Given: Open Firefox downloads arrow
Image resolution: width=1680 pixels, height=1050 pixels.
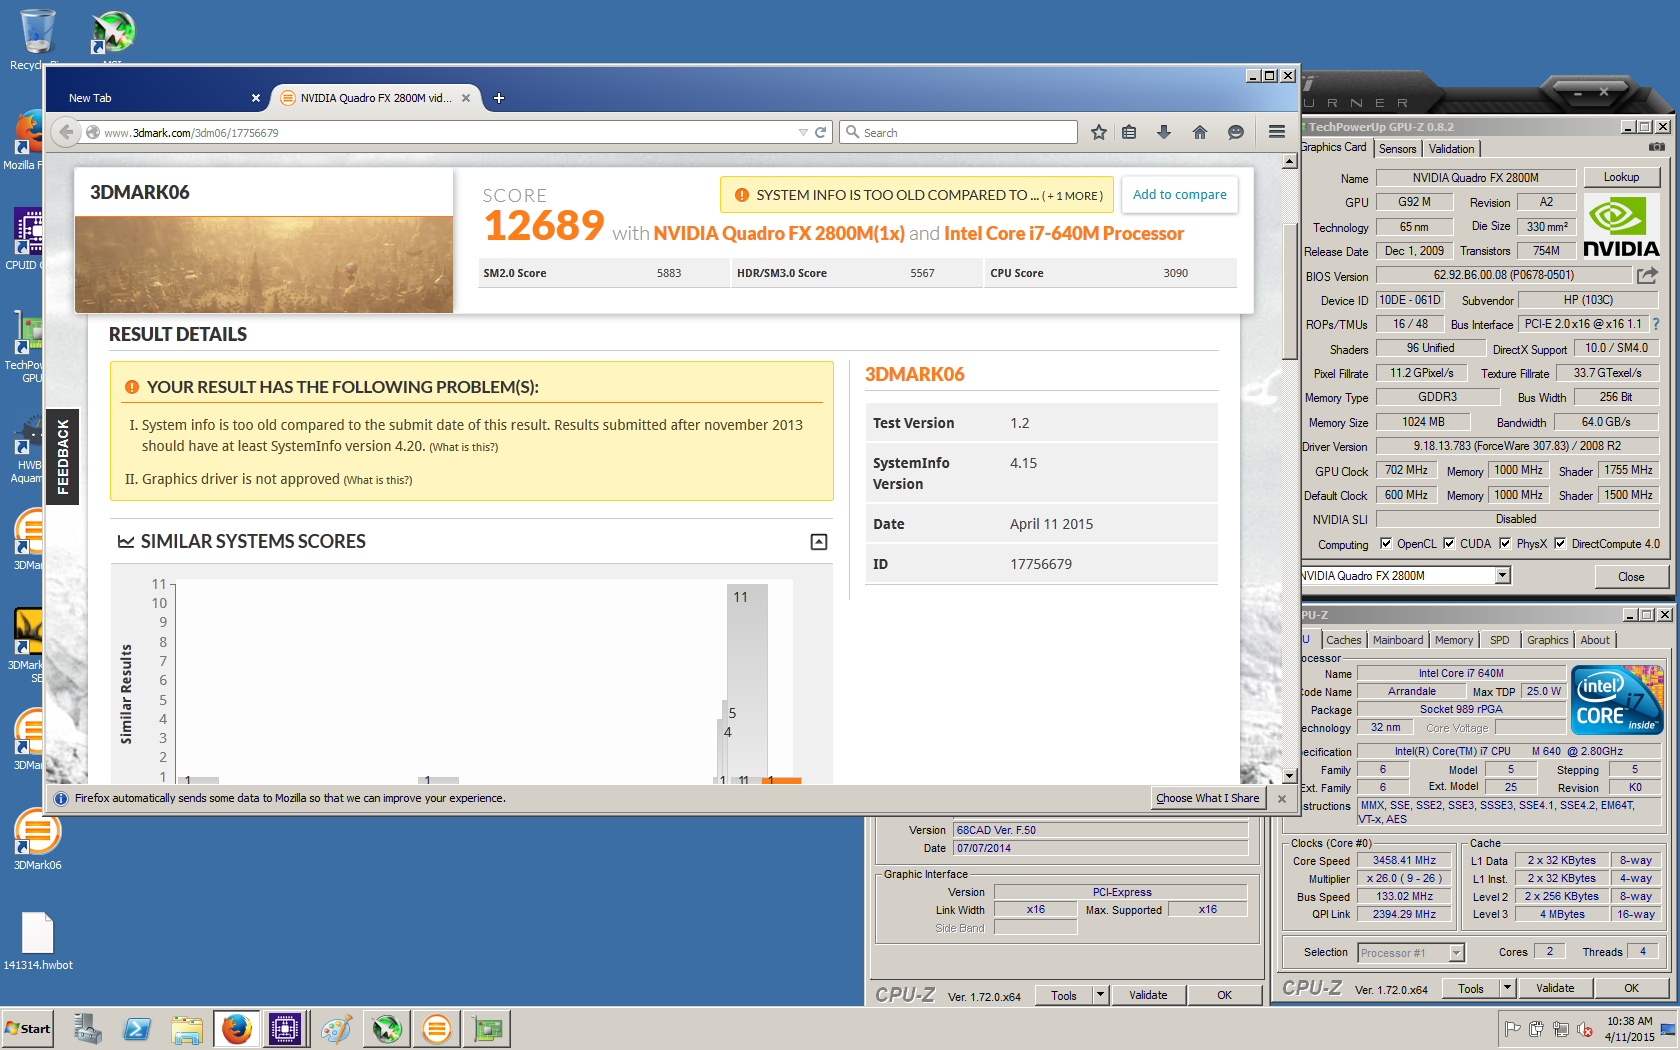Looking at the screenshot, I should (x=1164, y=132).
